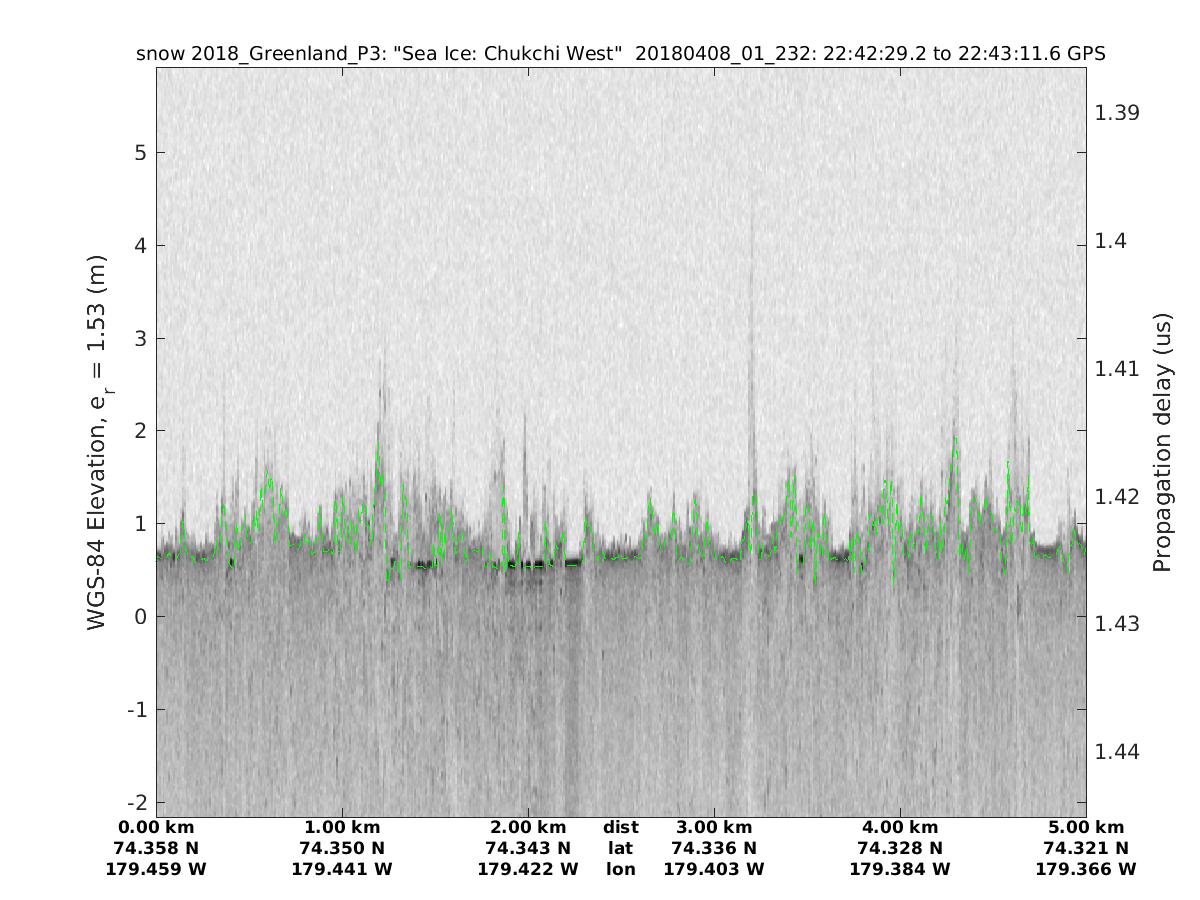Click the 1.39 propagation delay tick
The image size is (1200, 900).
1117,112
